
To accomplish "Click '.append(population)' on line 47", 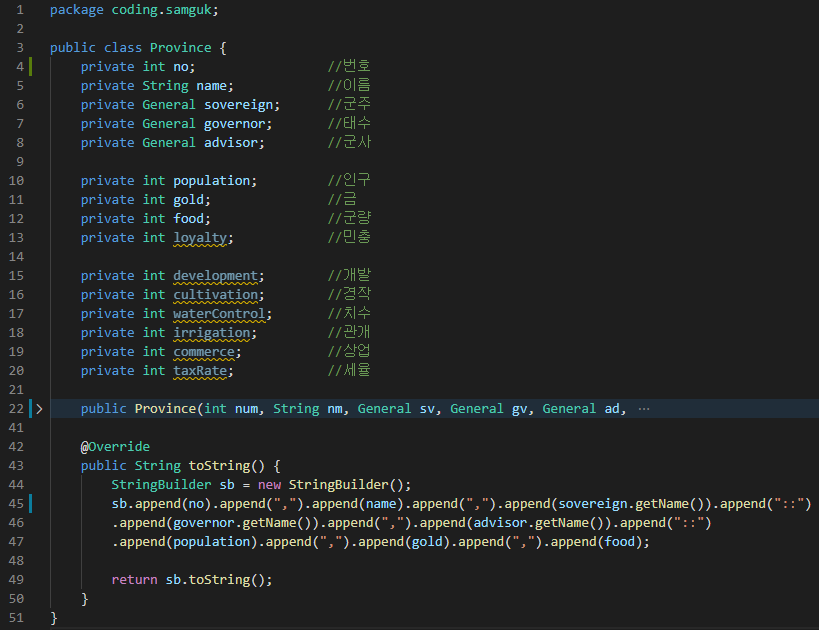I will click(x=184, y=542).
